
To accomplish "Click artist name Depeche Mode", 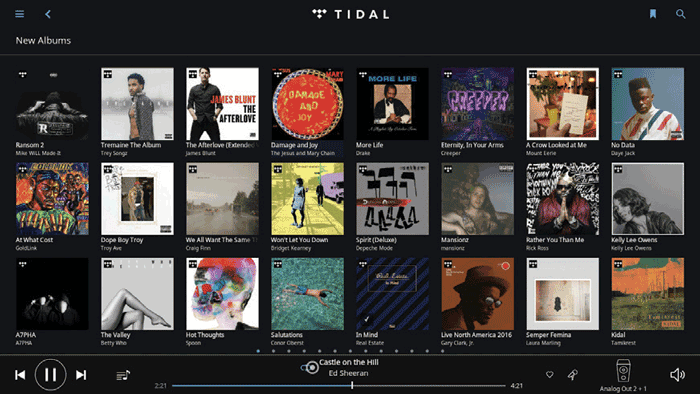I will coord(374,248).
